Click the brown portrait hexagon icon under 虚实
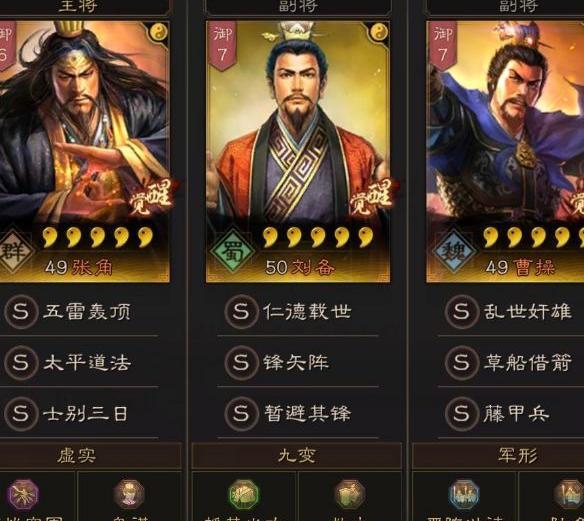584x521 pixels. click(x=129, y=495)
